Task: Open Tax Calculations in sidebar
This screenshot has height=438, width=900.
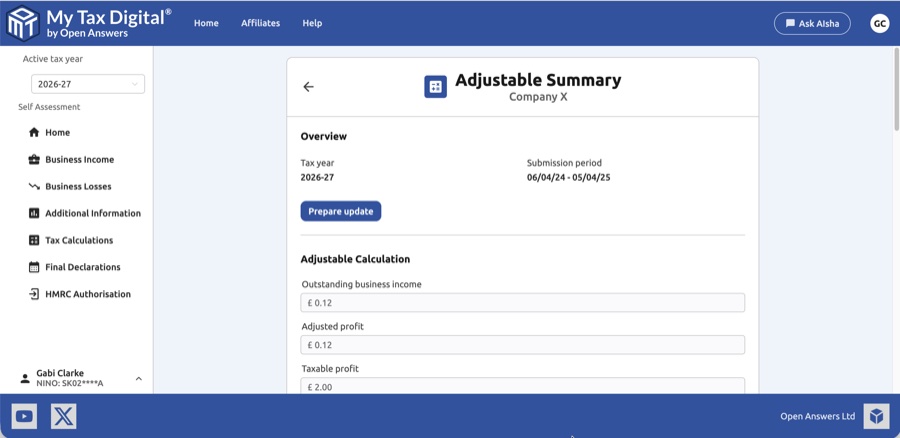Action: click(x=79, y=240)
